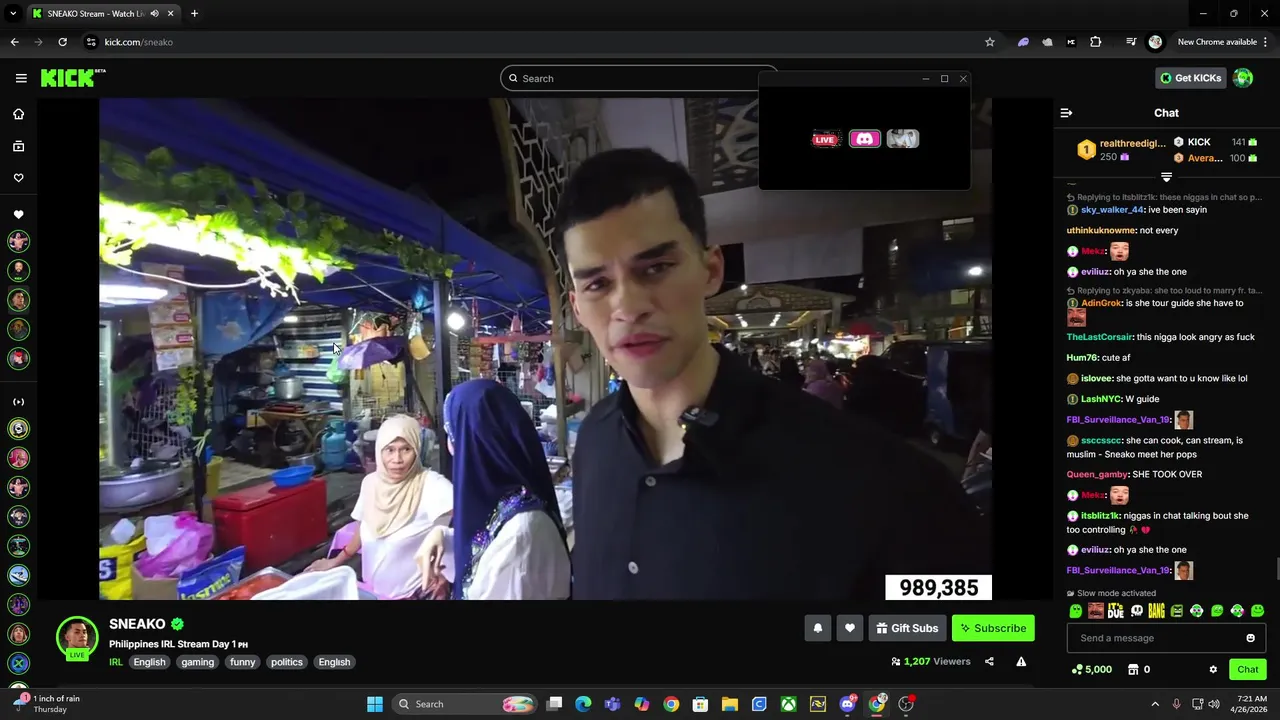Share the stream via share icon
The height and width of the screenshot is (720, 1280).
pyautogui.click(x=989, y=661)
